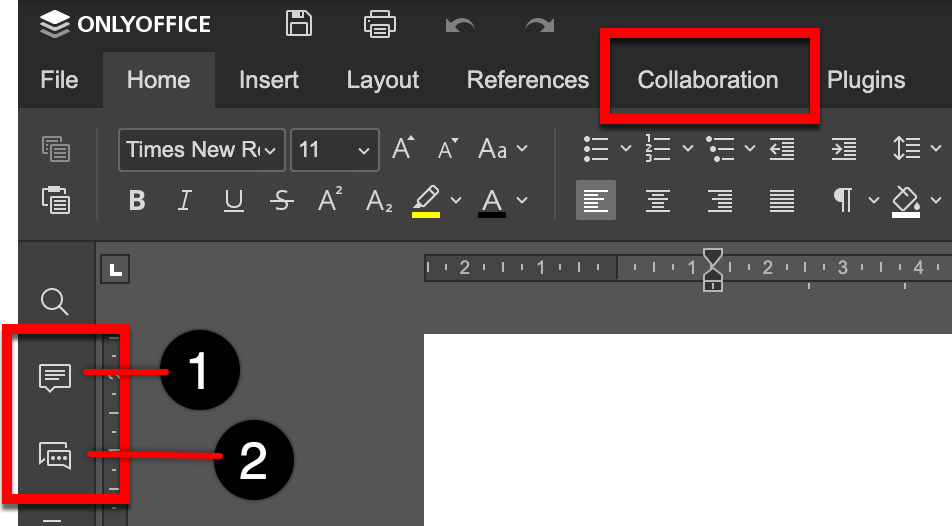Open the Search magnifier in sidebar
Screen dimensions: 952x526
pyautogui.click(x=54, y=301)
